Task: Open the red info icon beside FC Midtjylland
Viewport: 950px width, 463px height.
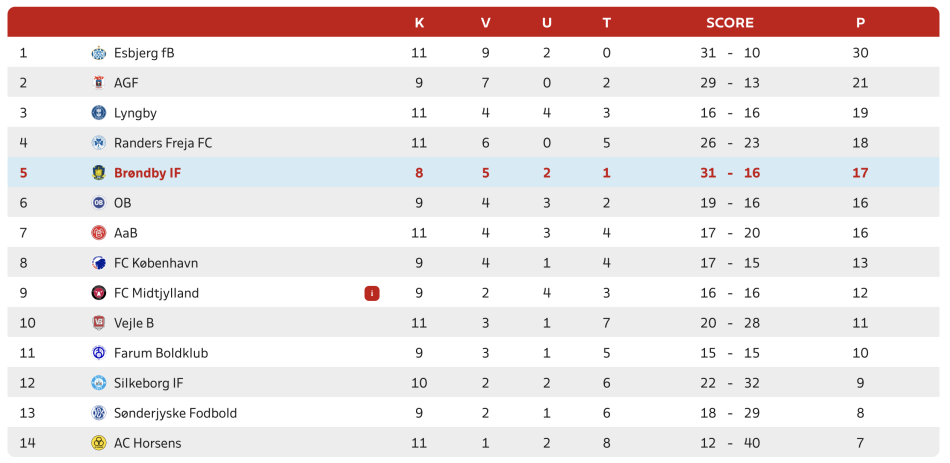Action: pos(372,293)
